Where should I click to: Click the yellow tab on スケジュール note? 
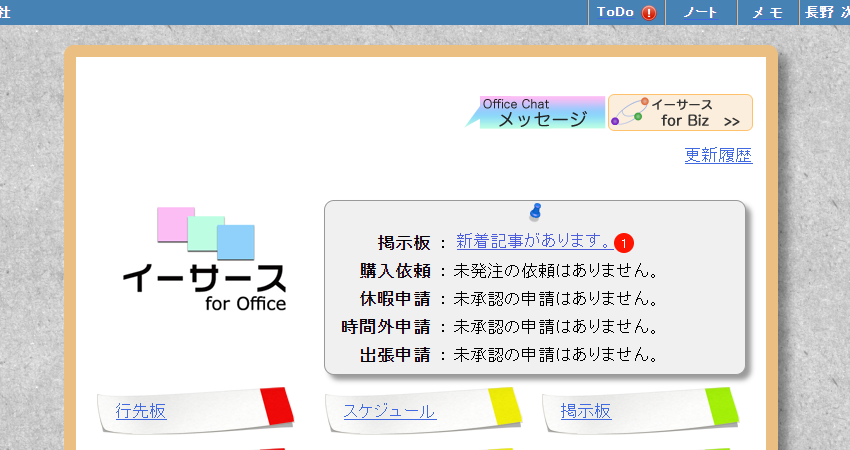click(x=505, y=407)
